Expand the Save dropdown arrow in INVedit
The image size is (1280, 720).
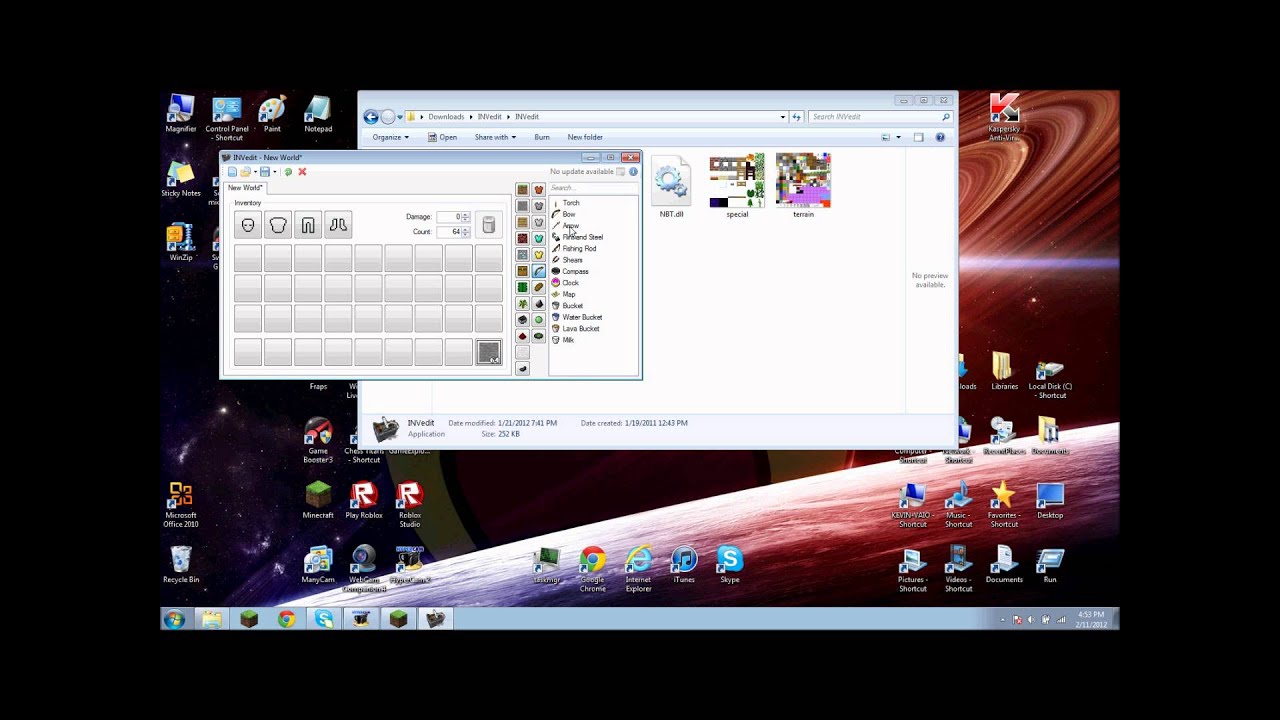(x=274, y=172)
